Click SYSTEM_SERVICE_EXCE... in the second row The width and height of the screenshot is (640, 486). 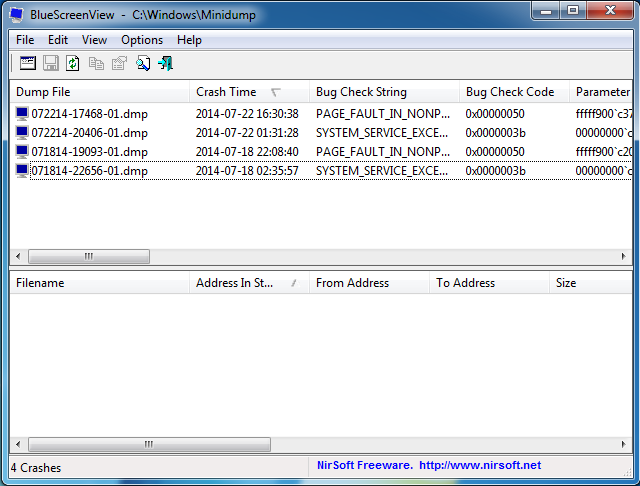(382, 133)
